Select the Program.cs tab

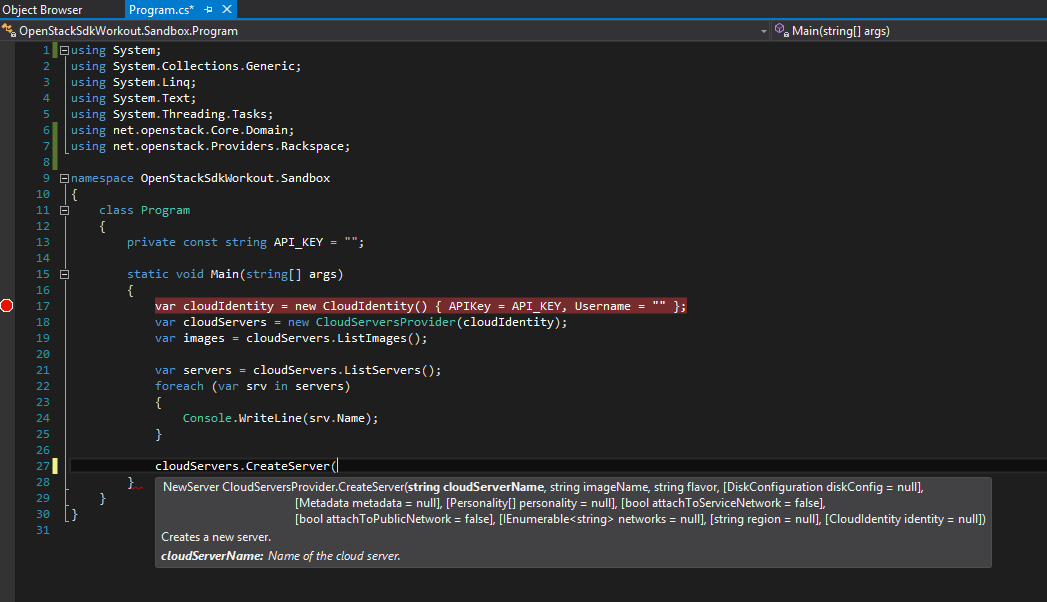tap(161, 10)
